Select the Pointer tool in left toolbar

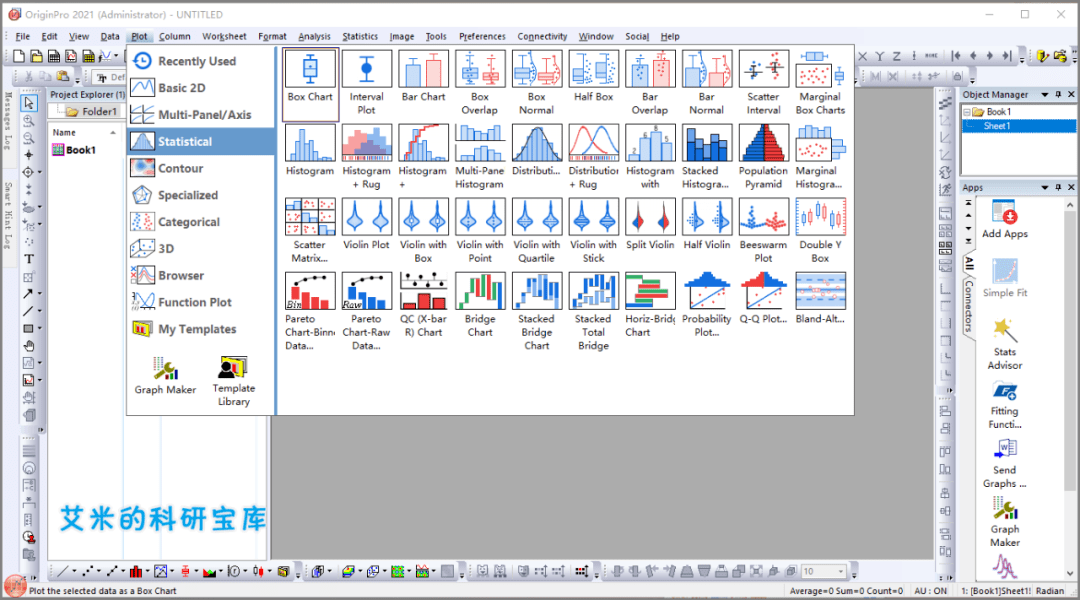[x=29, y=103]
